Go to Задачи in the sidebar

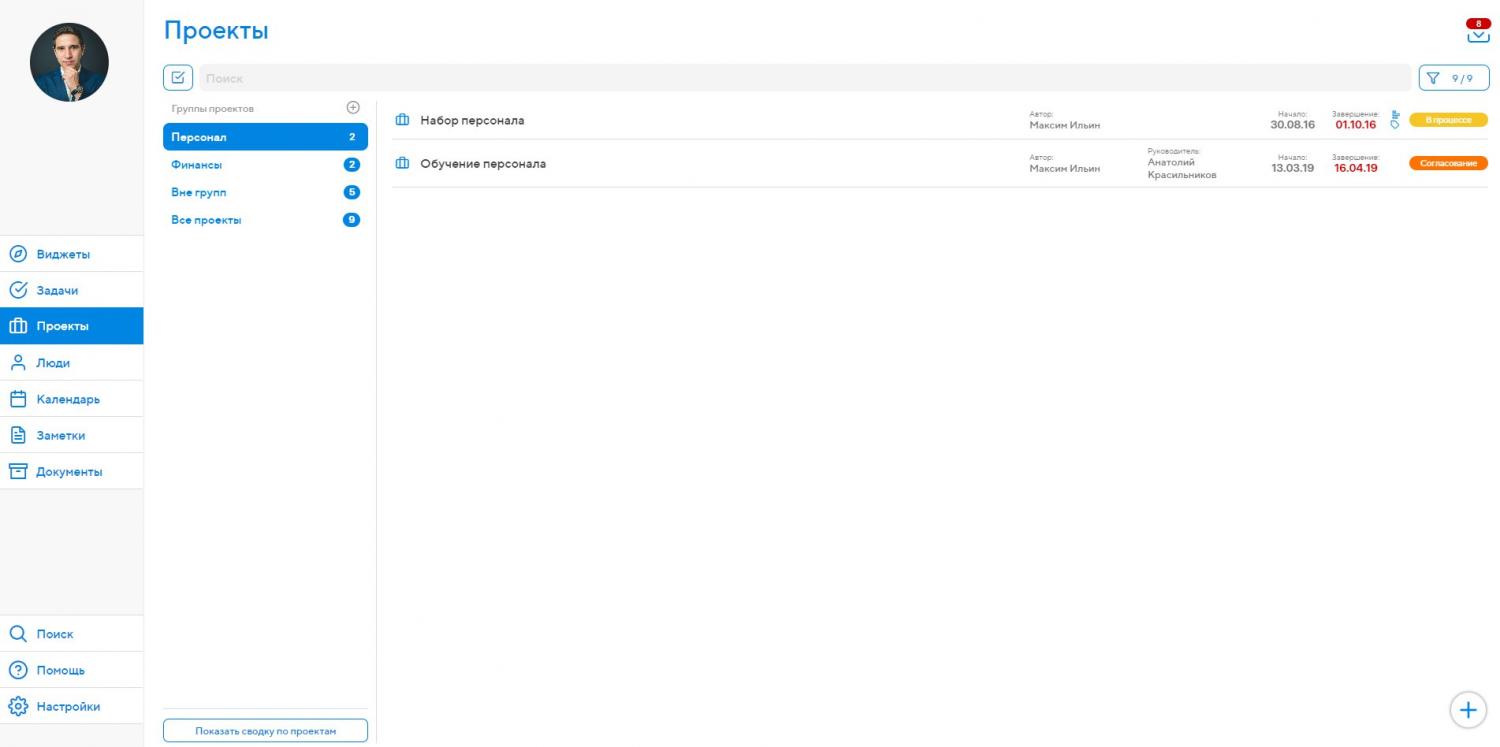click(57, 290)
